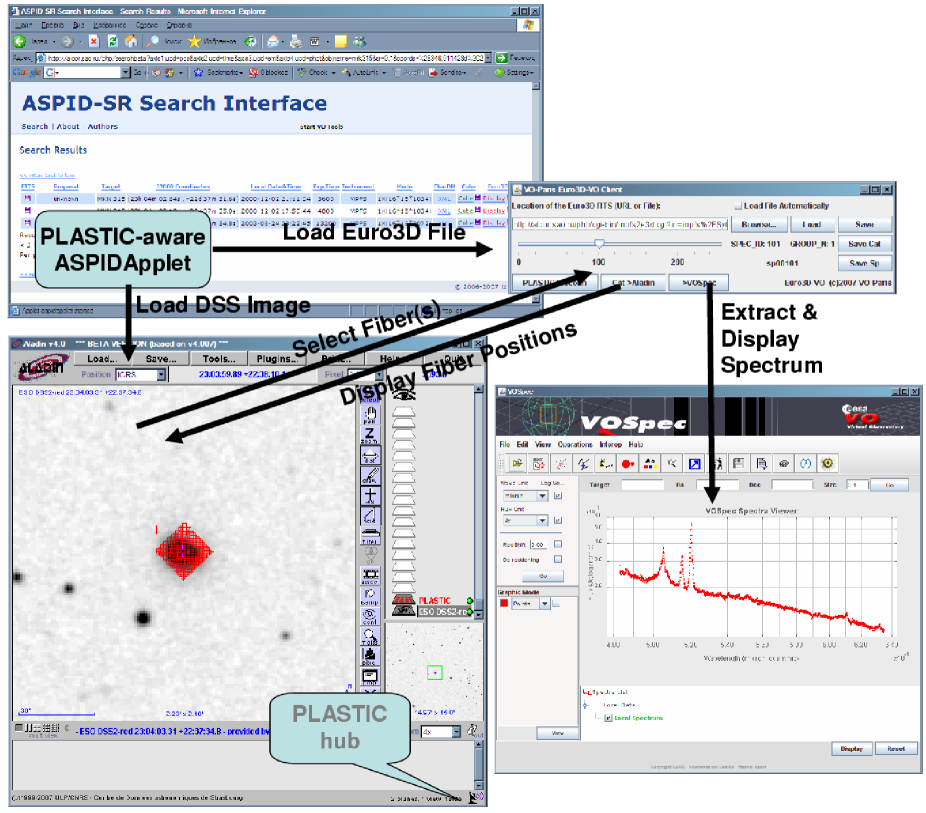Open the Operations menu in VOSpec
Image resolution: width=926 pixels, height=813 pixels.
(x=576, y=444)
